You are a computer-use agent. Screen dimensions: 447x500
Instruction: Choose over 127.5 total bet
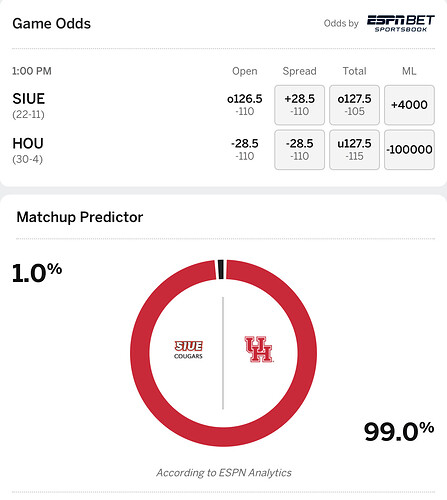354,105
